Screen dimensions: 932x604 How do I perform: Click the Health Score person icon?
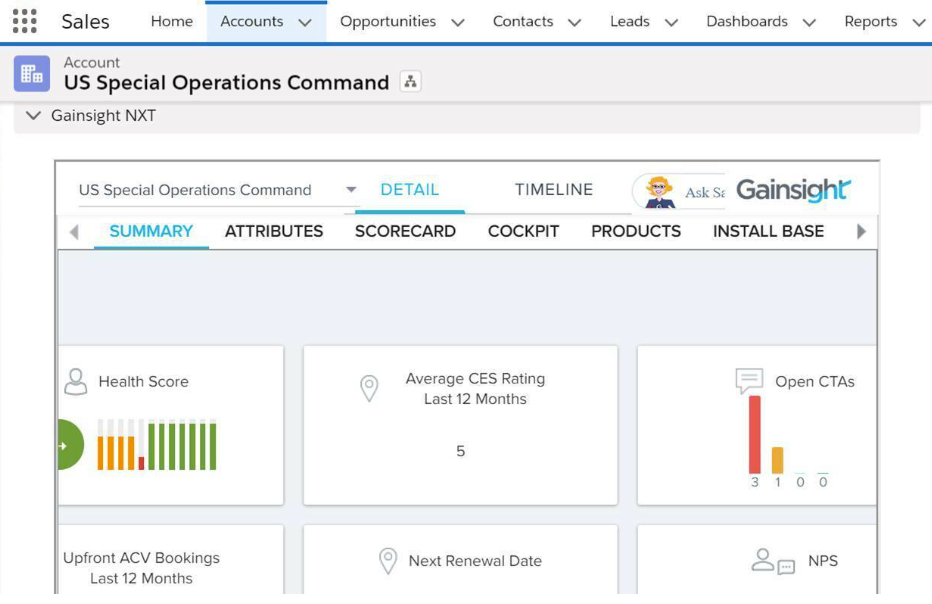(x=75, y=381)
